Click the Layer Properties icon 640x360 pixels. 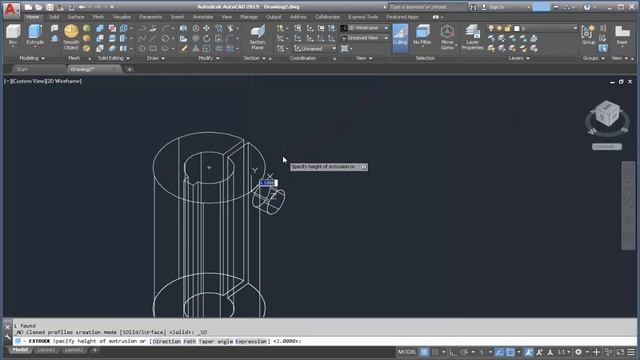(x=472, y=37)
